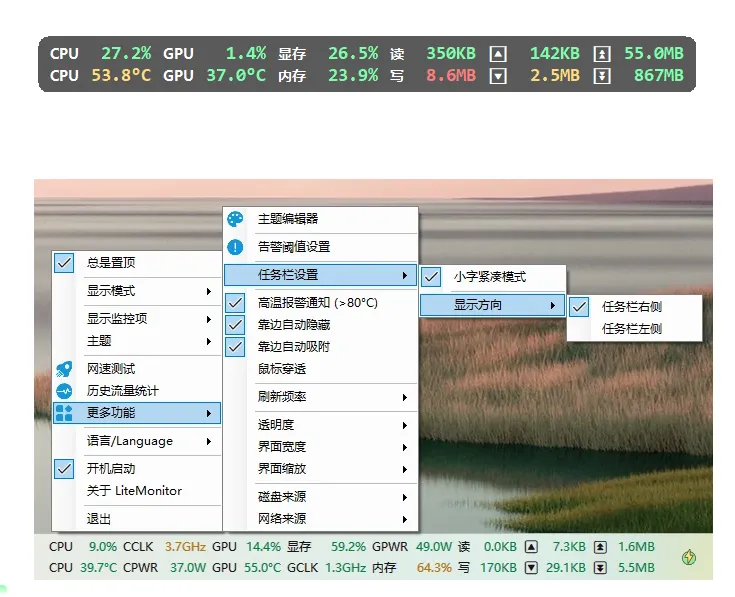The width and height of the screenshot is (735, 597).
Task: Open 告警阈值设置 menu item
Action: [321, 247]
